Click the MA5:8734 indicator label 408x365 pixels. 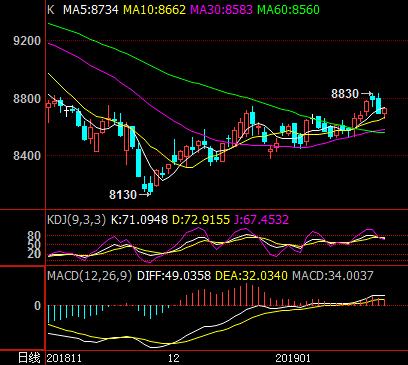pyautogui.click(x=91, y=9)
